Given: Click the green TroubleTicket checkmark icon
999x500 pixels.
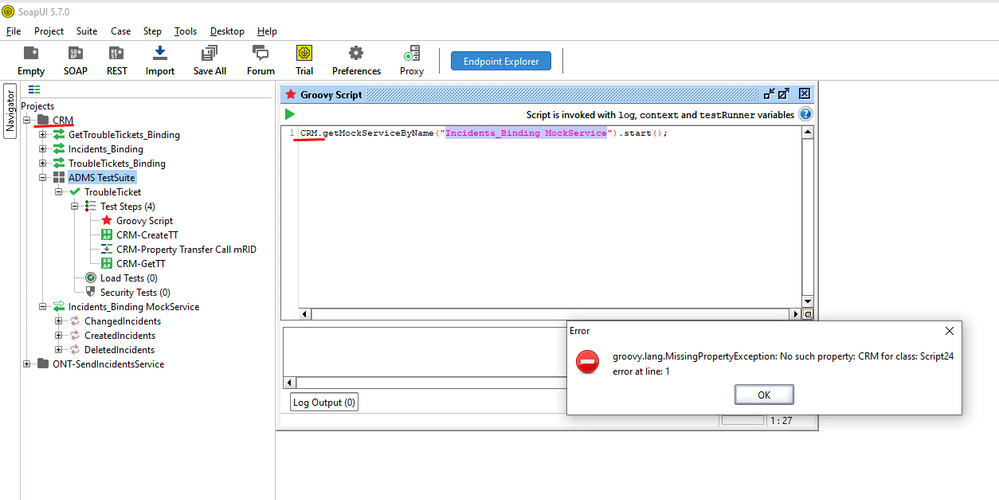Looking at the screenshot, I should (75, 192).
